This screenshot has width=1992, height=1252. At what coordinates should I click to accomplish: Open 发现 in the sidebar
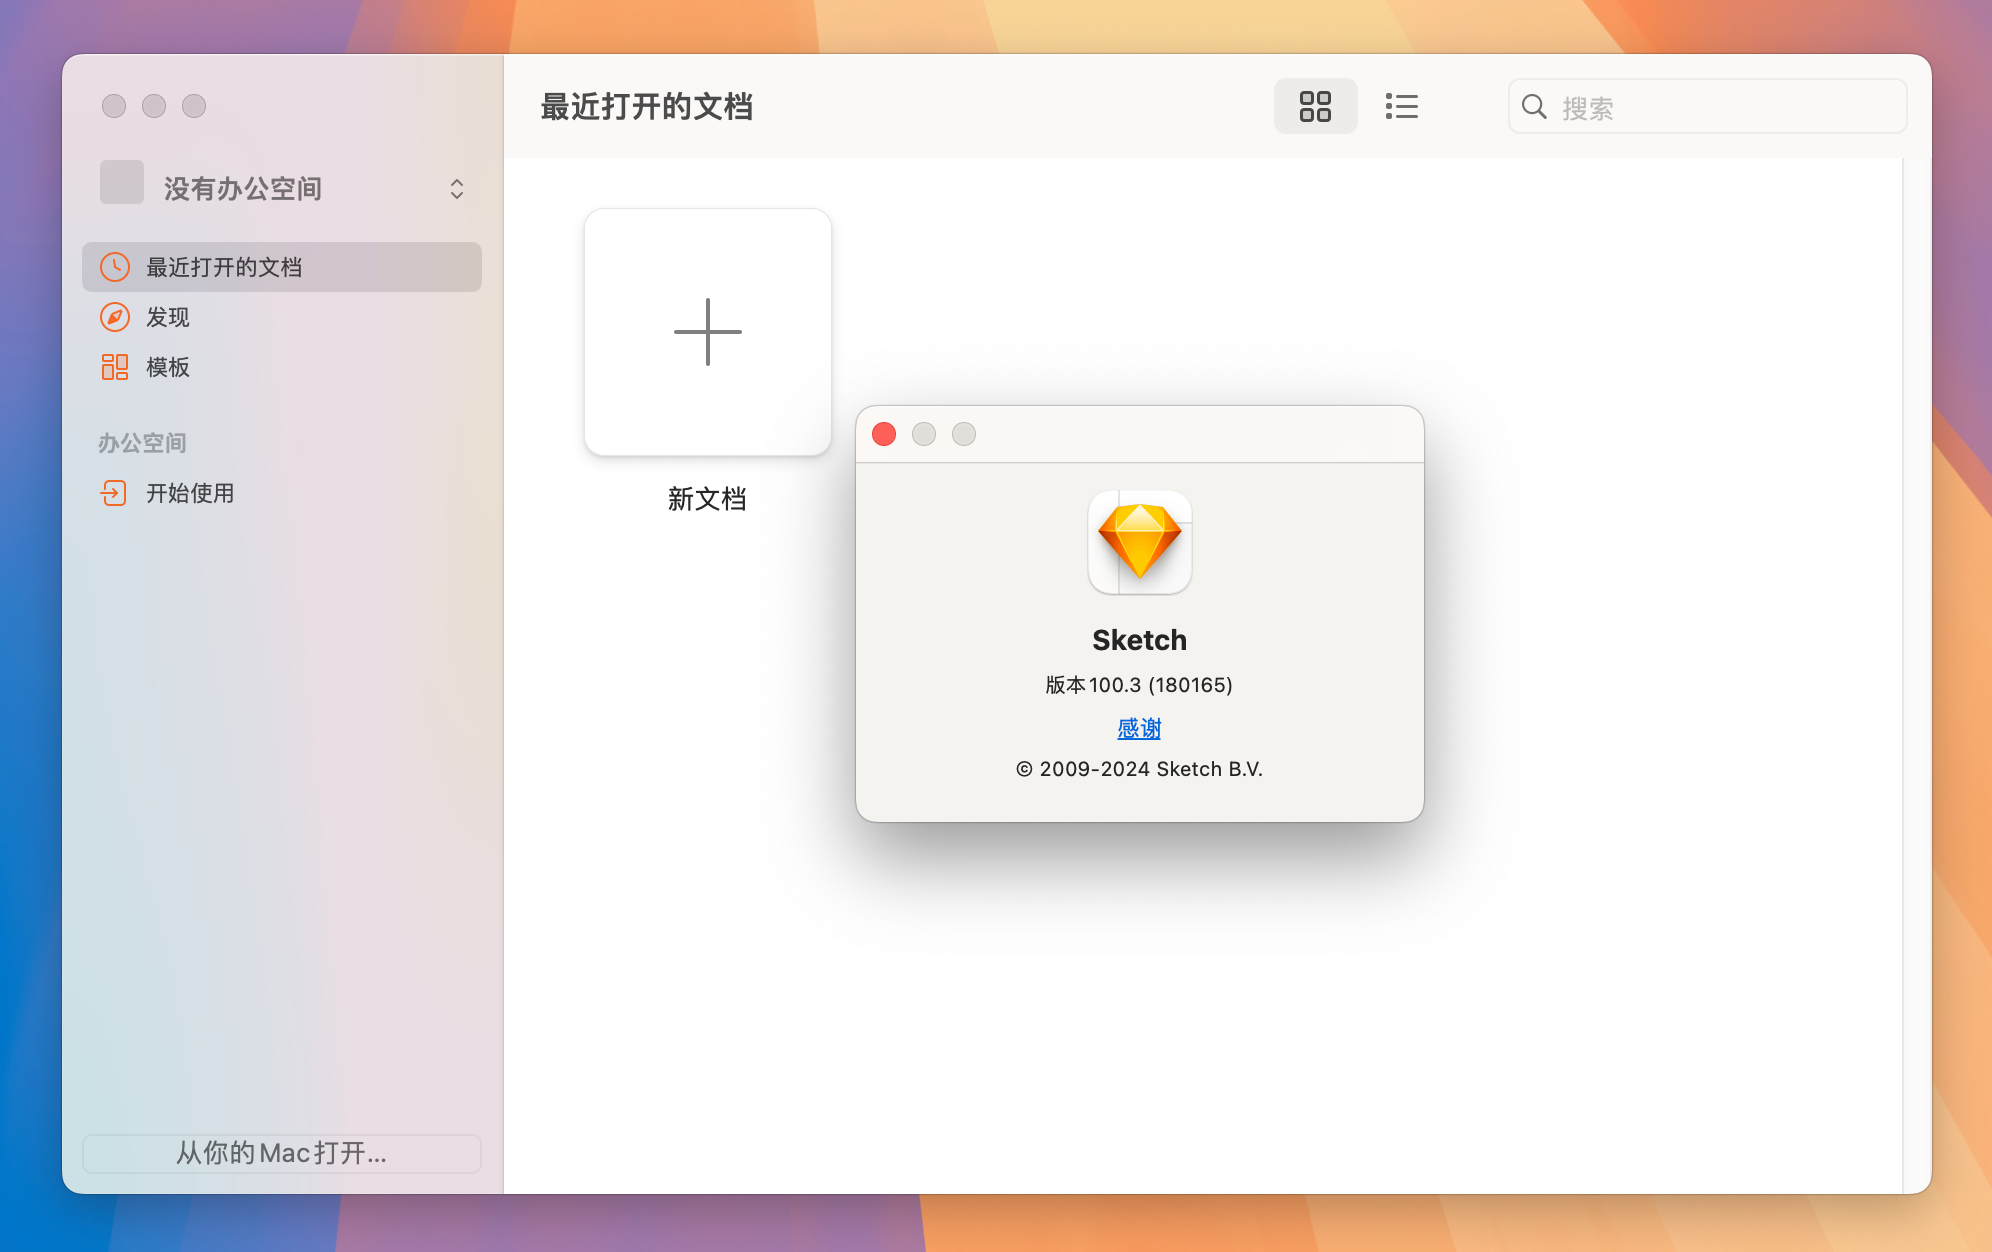pos(282,317)
